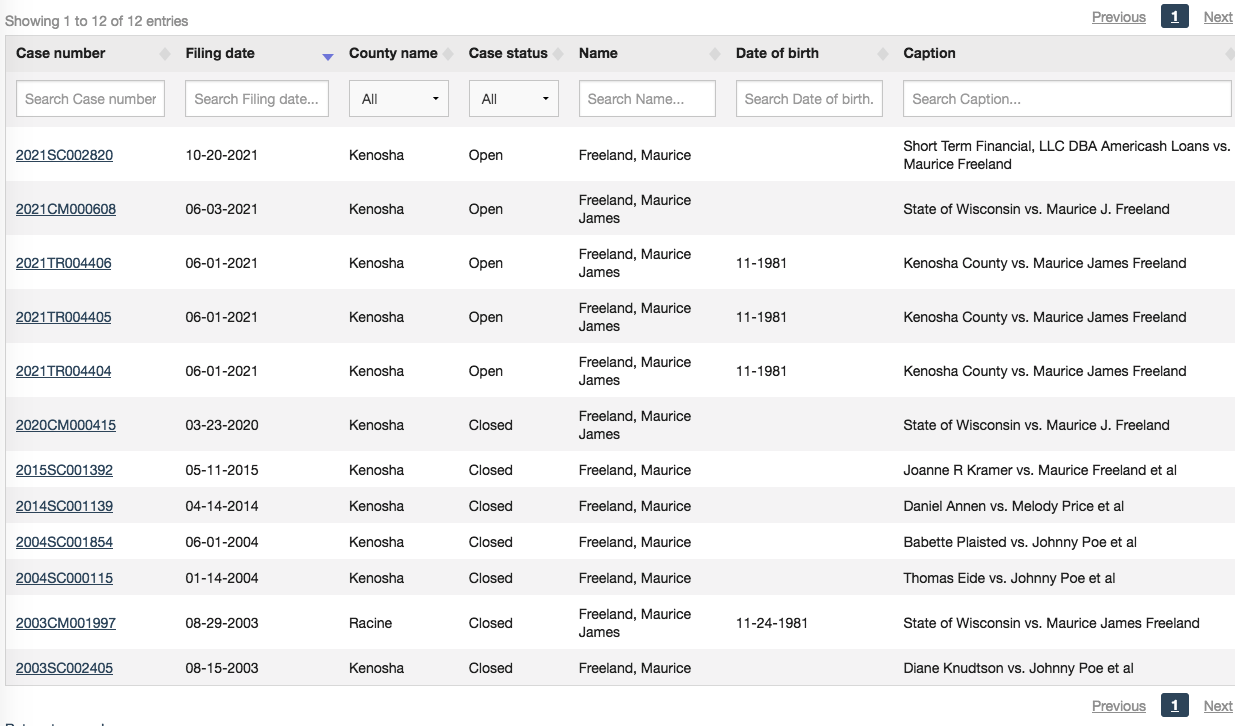Viewport: 1235px width, 726px height.
Task: Sort by Filing date column header
Action: tap(257, 53)
